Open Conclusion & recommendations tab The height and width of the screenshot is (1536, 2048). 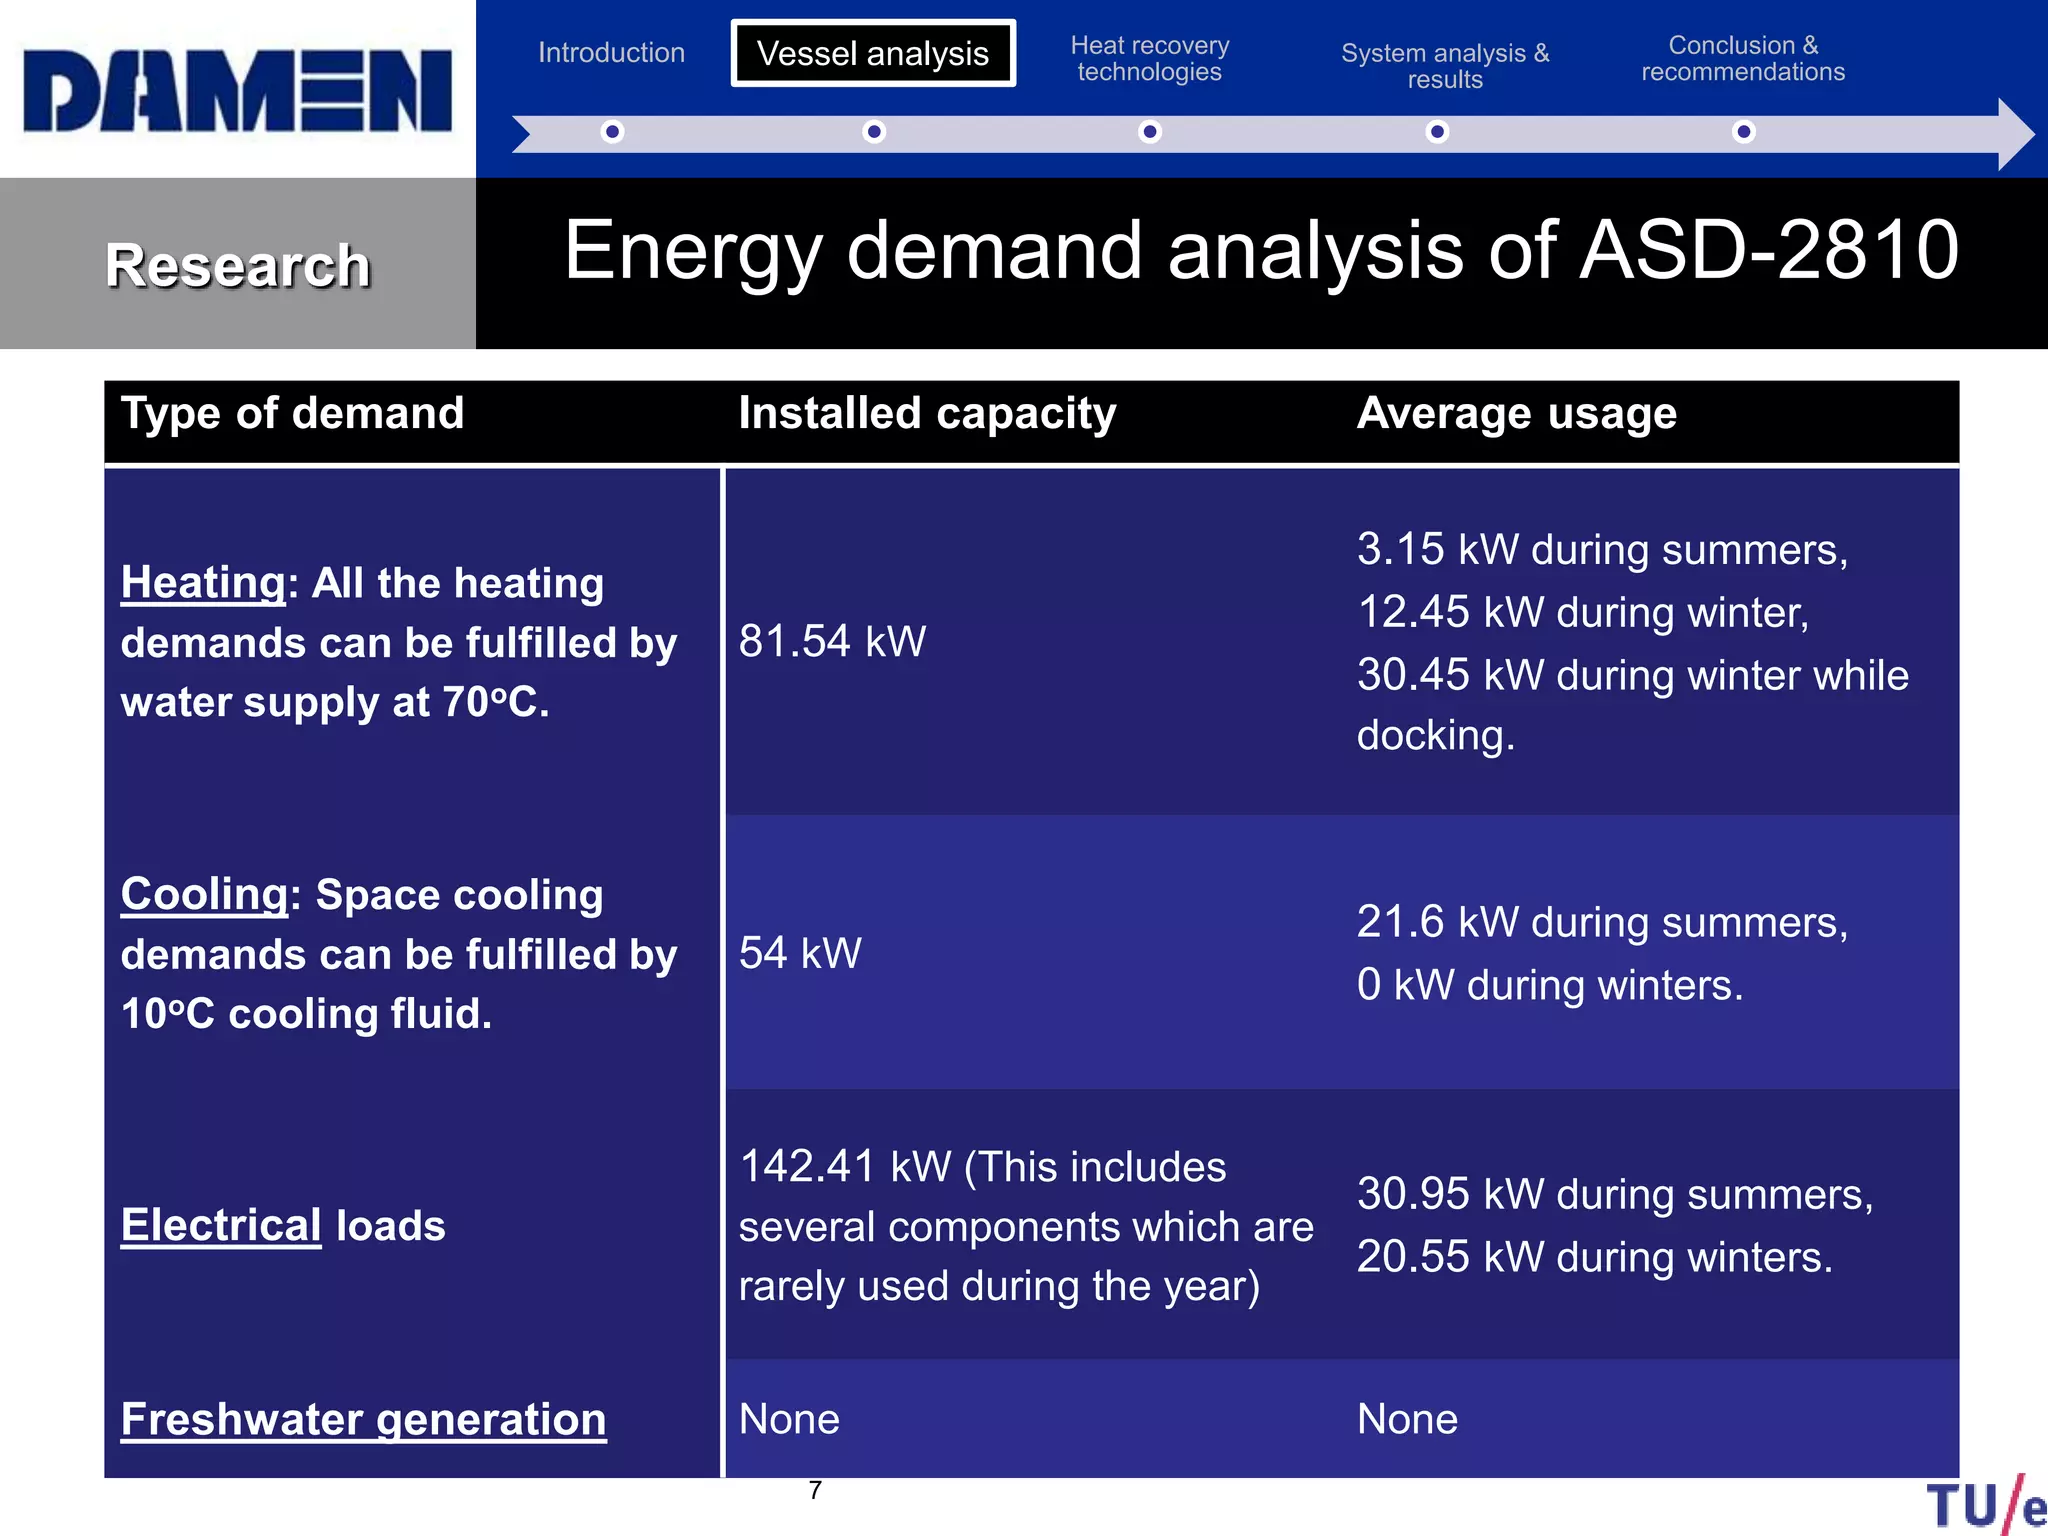click(1743, 58)
